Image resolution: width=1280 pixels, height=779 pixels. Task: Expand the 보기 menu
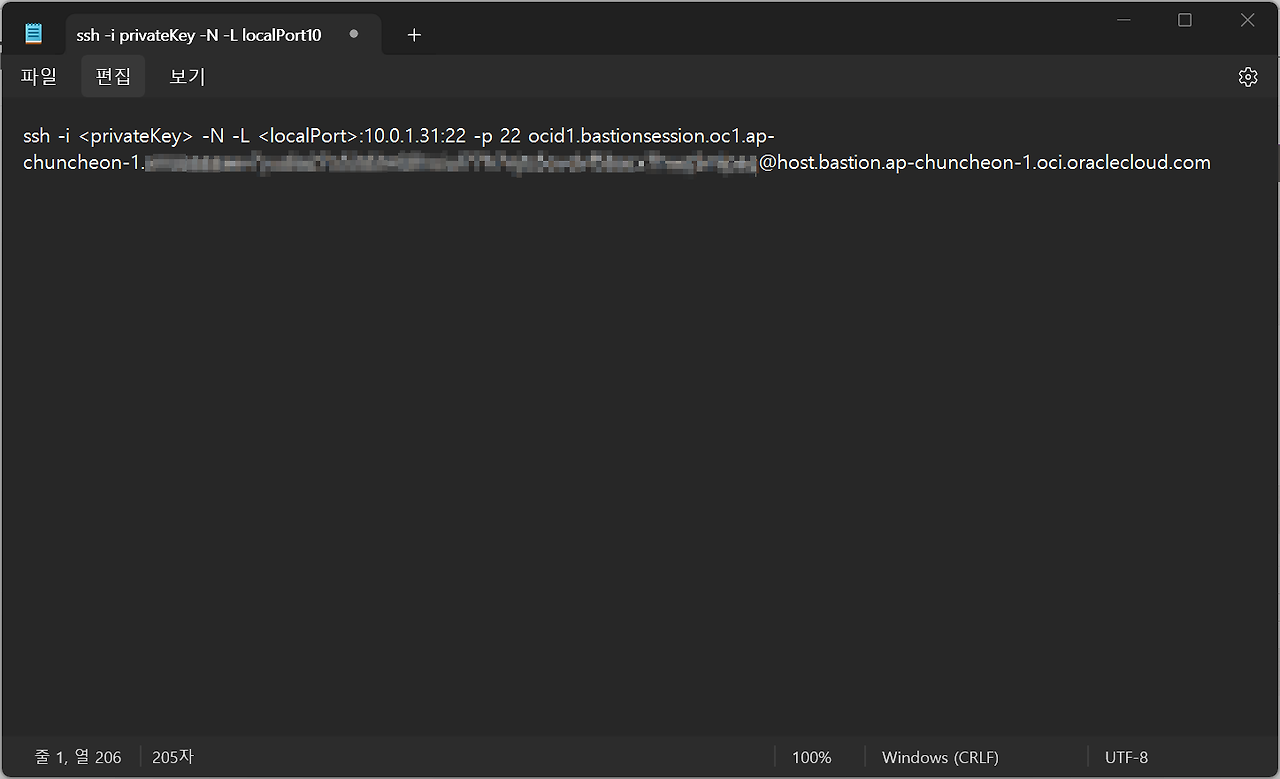click(x=187, y=77)
